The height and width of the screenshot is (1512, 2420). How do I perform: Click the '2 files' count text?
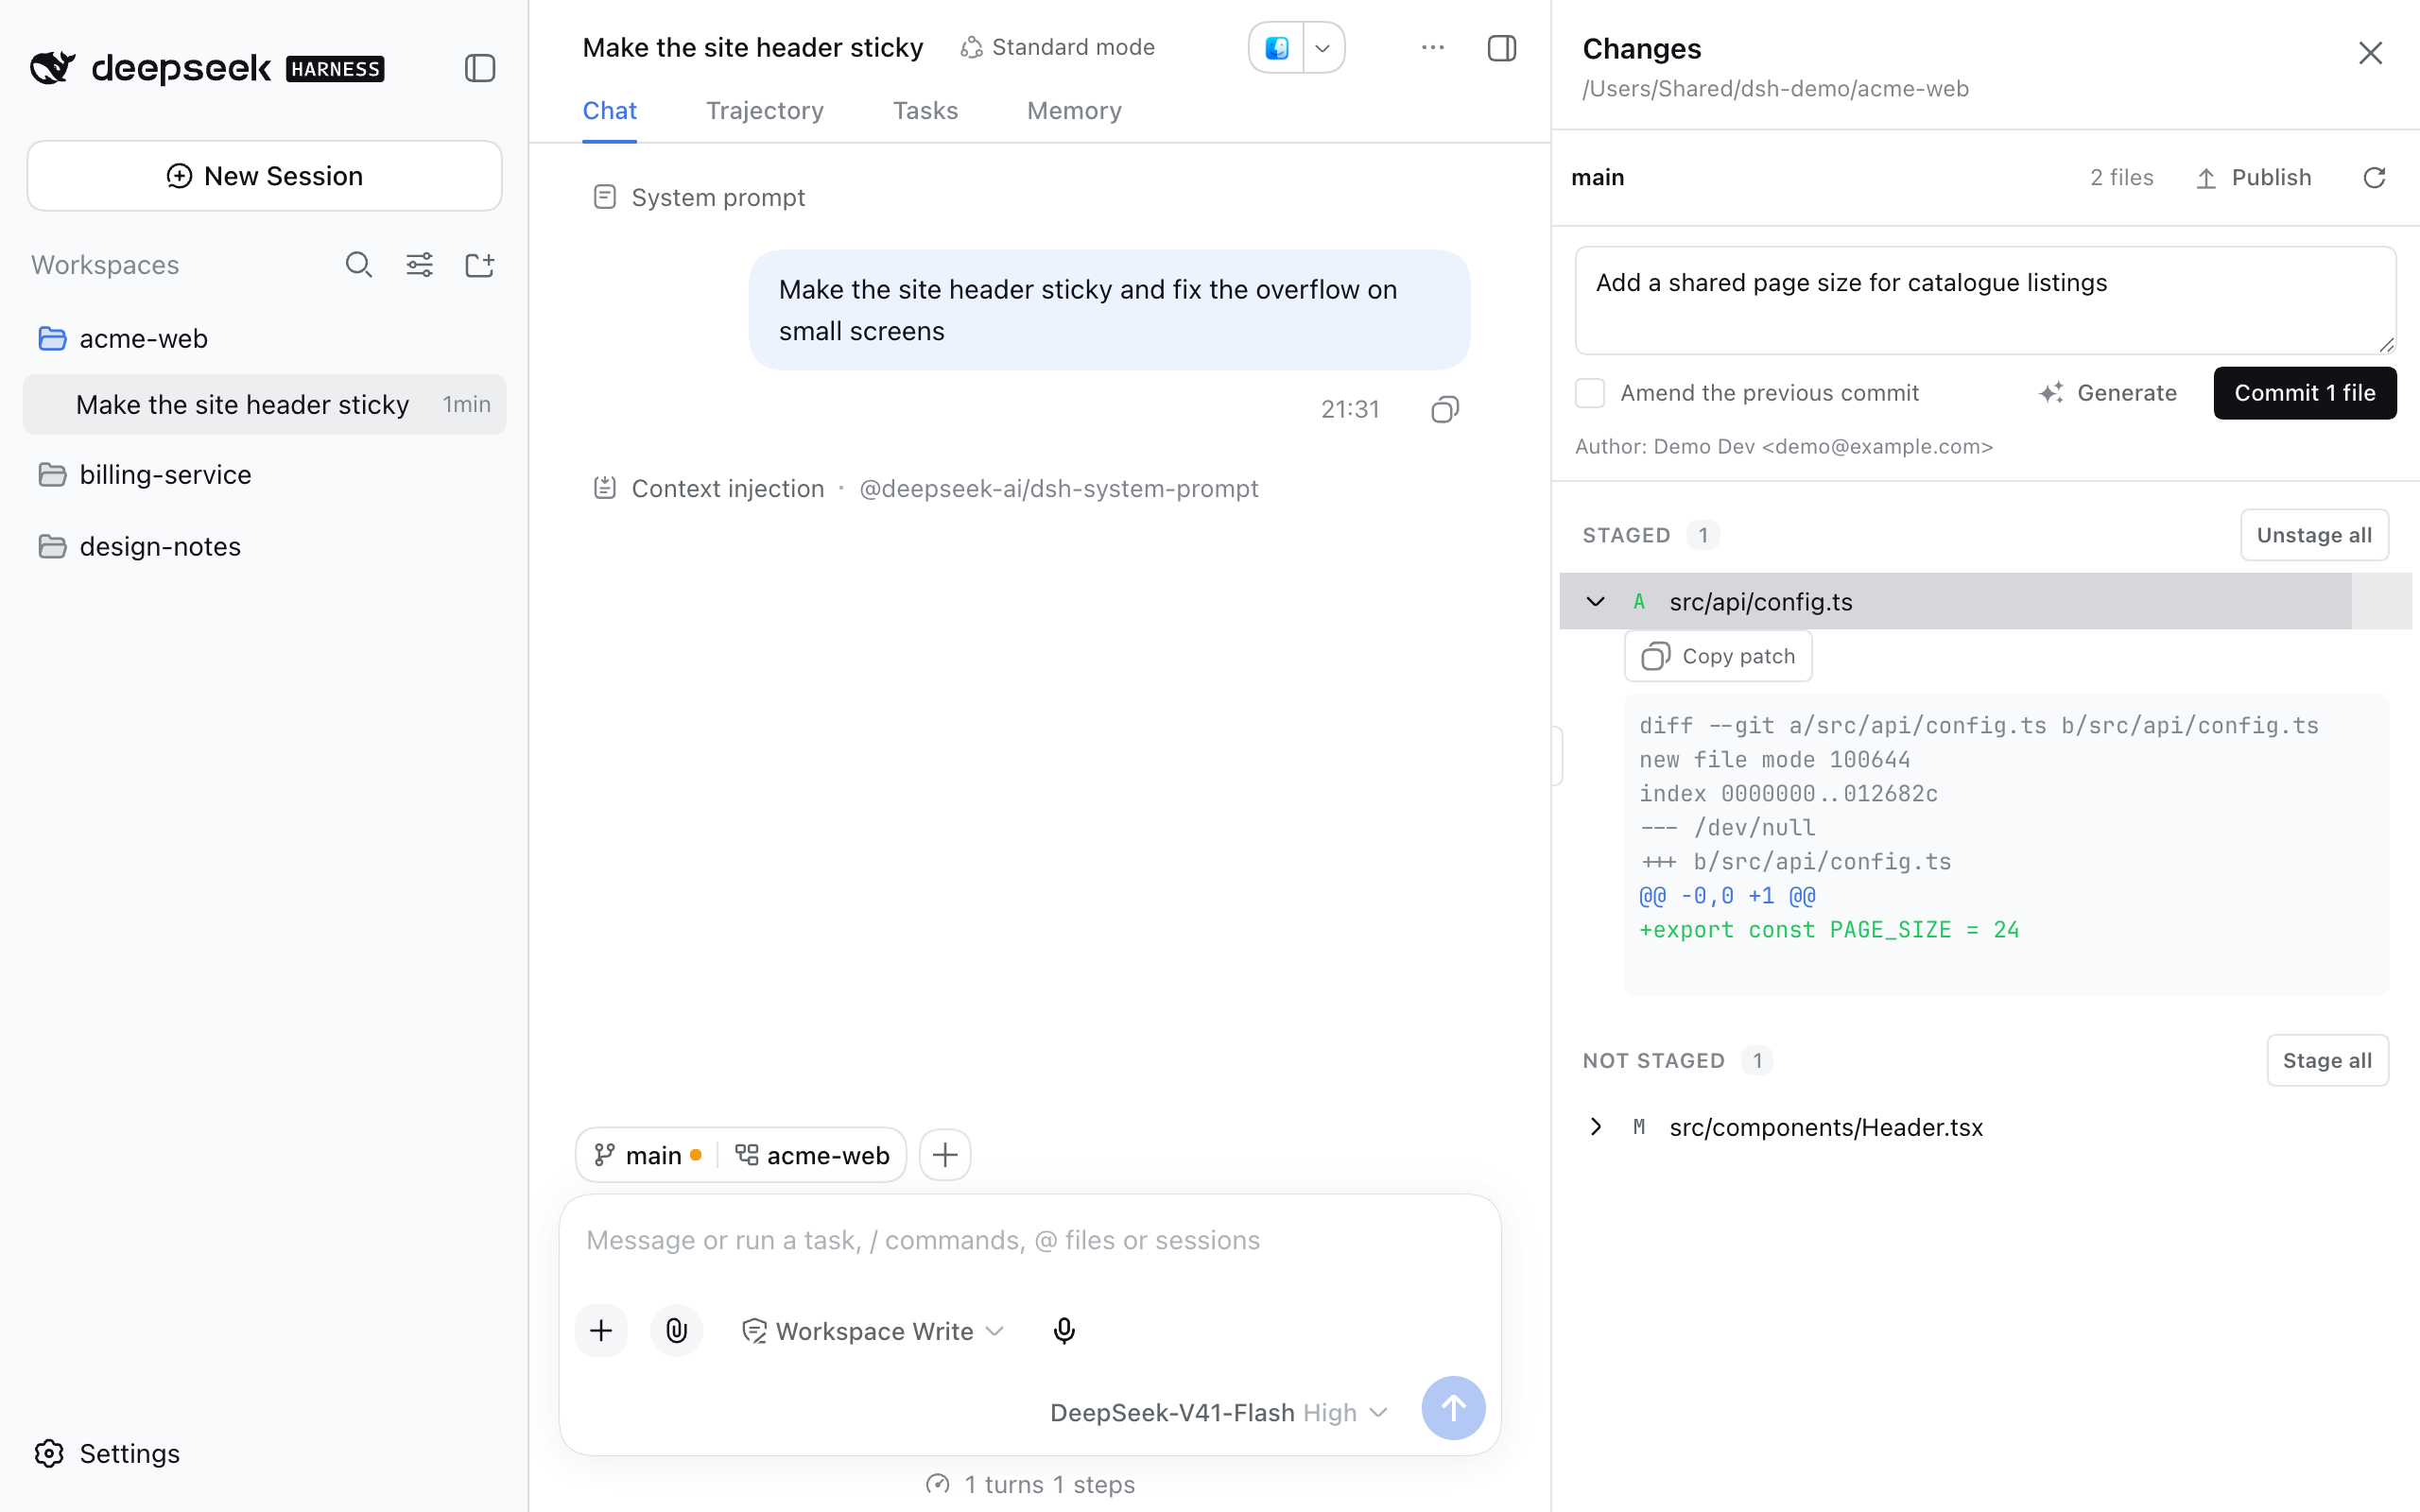2121,178
